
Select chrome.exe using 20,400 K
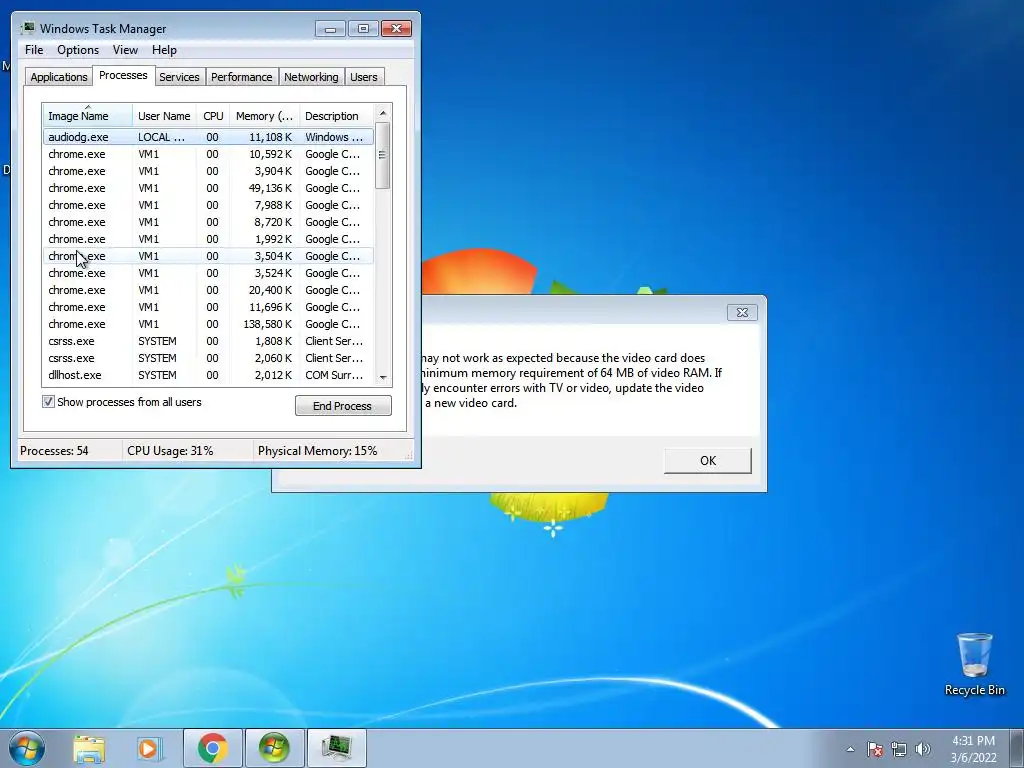(208, 290)
